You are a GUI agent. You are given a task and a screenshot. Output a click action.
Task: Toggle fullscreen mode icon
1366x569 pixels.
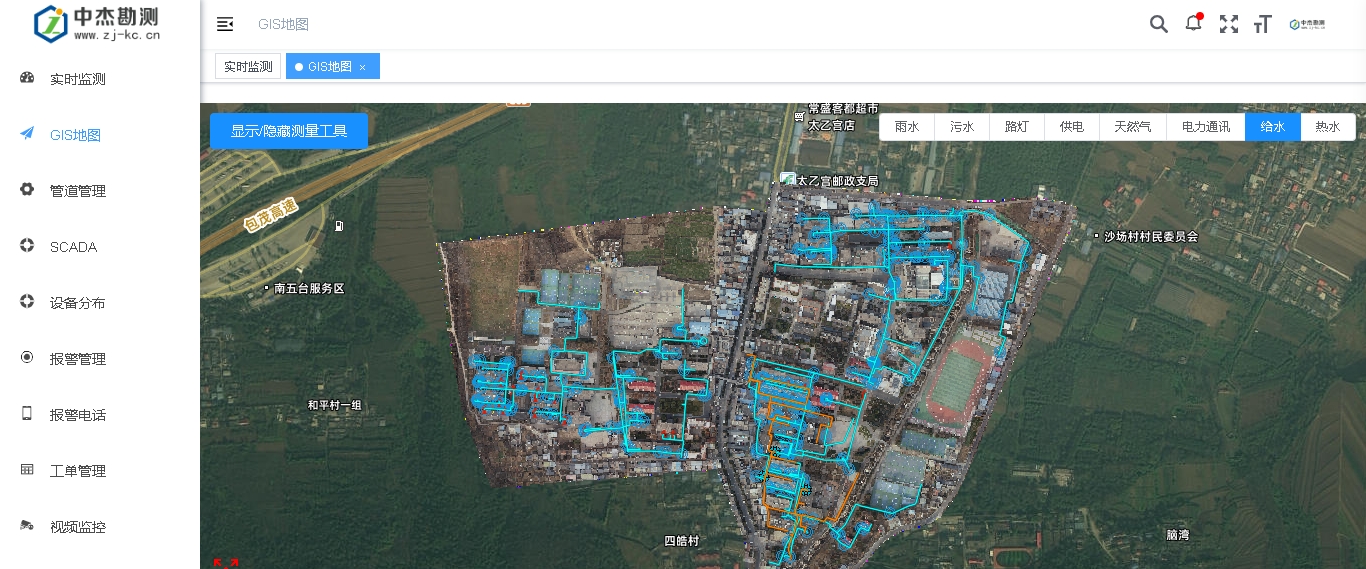coord(1228,24)
